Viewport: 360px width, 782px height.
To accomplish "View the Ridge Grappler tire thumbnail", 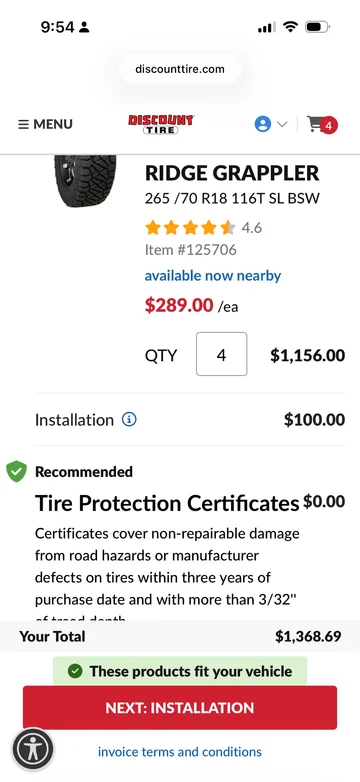I will (x=85, y=181).
